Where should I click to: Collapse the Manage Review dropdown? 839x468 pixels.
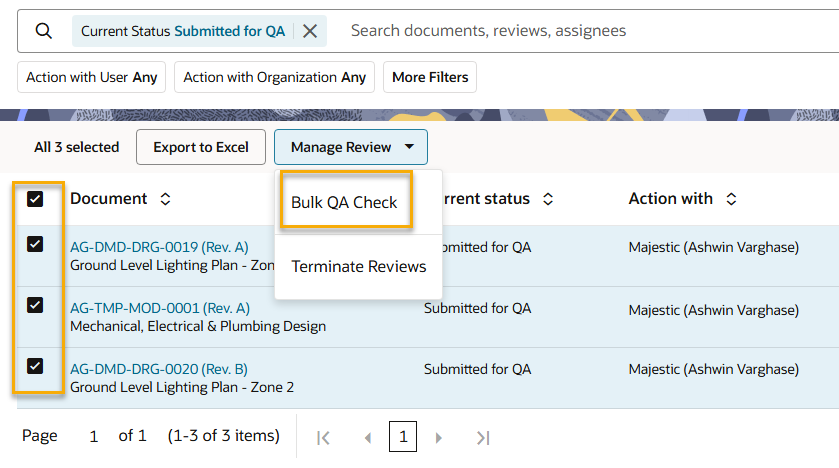point(350,147)
